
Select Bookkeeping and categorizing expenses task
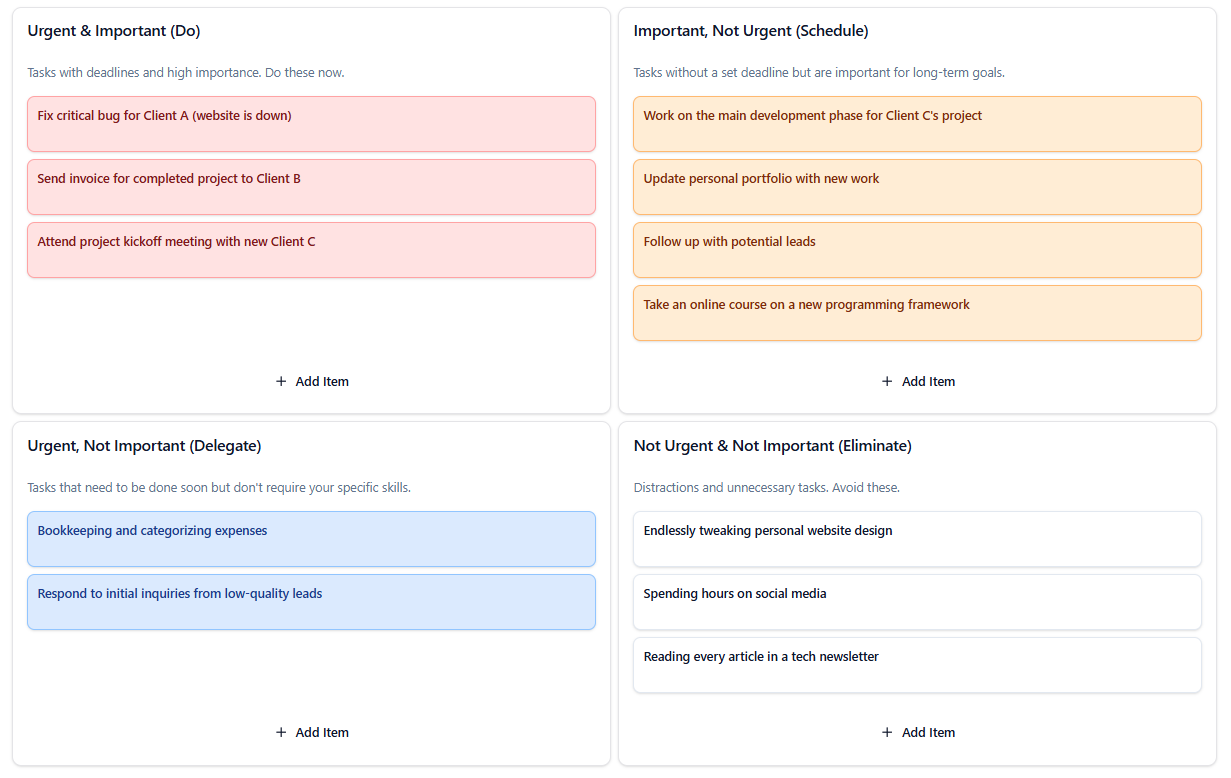pyautogui.click(x=311, y=539)
